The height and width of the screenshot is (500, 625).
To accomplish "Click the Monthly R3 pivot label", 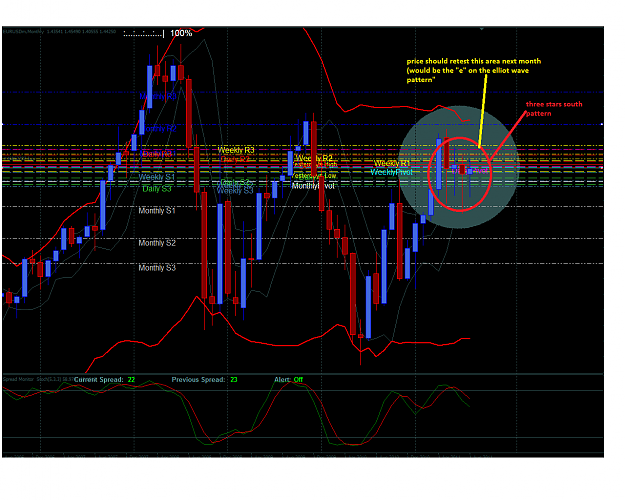I will click(x=158, y=96).
